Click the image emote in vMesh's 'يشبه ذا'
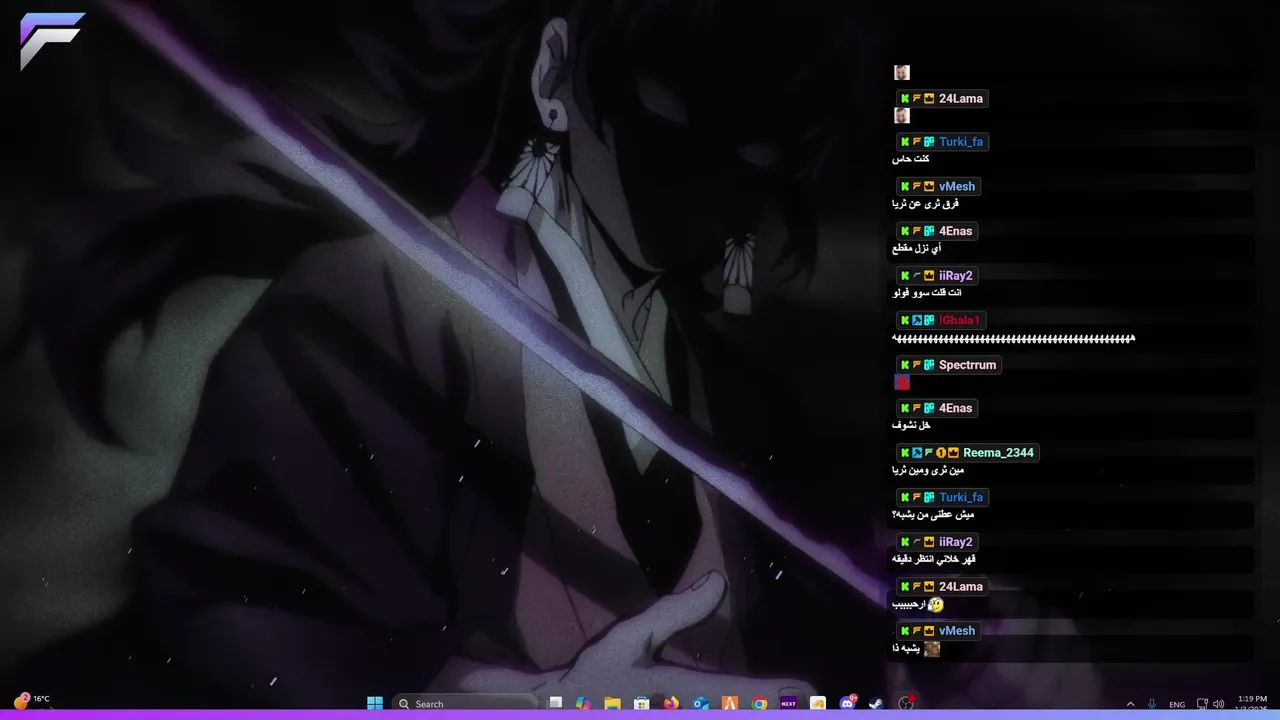The width and height of the screenshot is (1280, 720). 931,649
